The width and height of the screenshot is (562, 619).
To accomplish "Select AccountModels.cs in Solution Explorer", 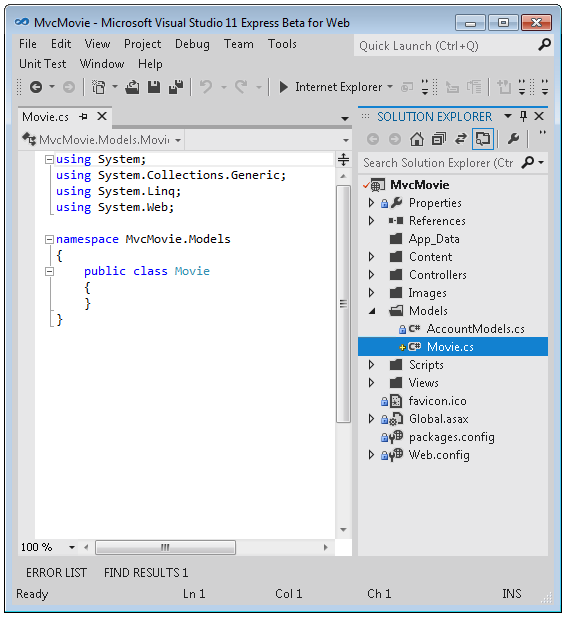I will pos(476,329).
